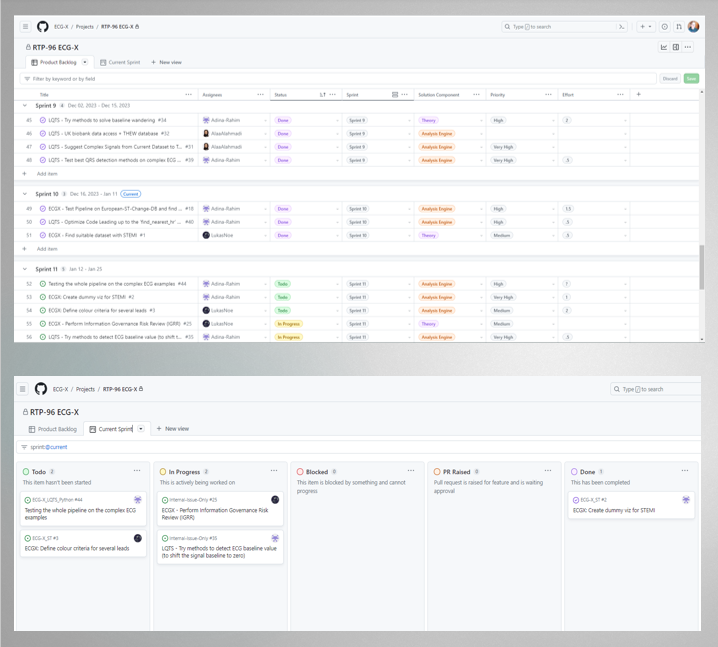Switch to Current Sprint tab in top window
Screen dimensions: 718x647
pos(120,62)
